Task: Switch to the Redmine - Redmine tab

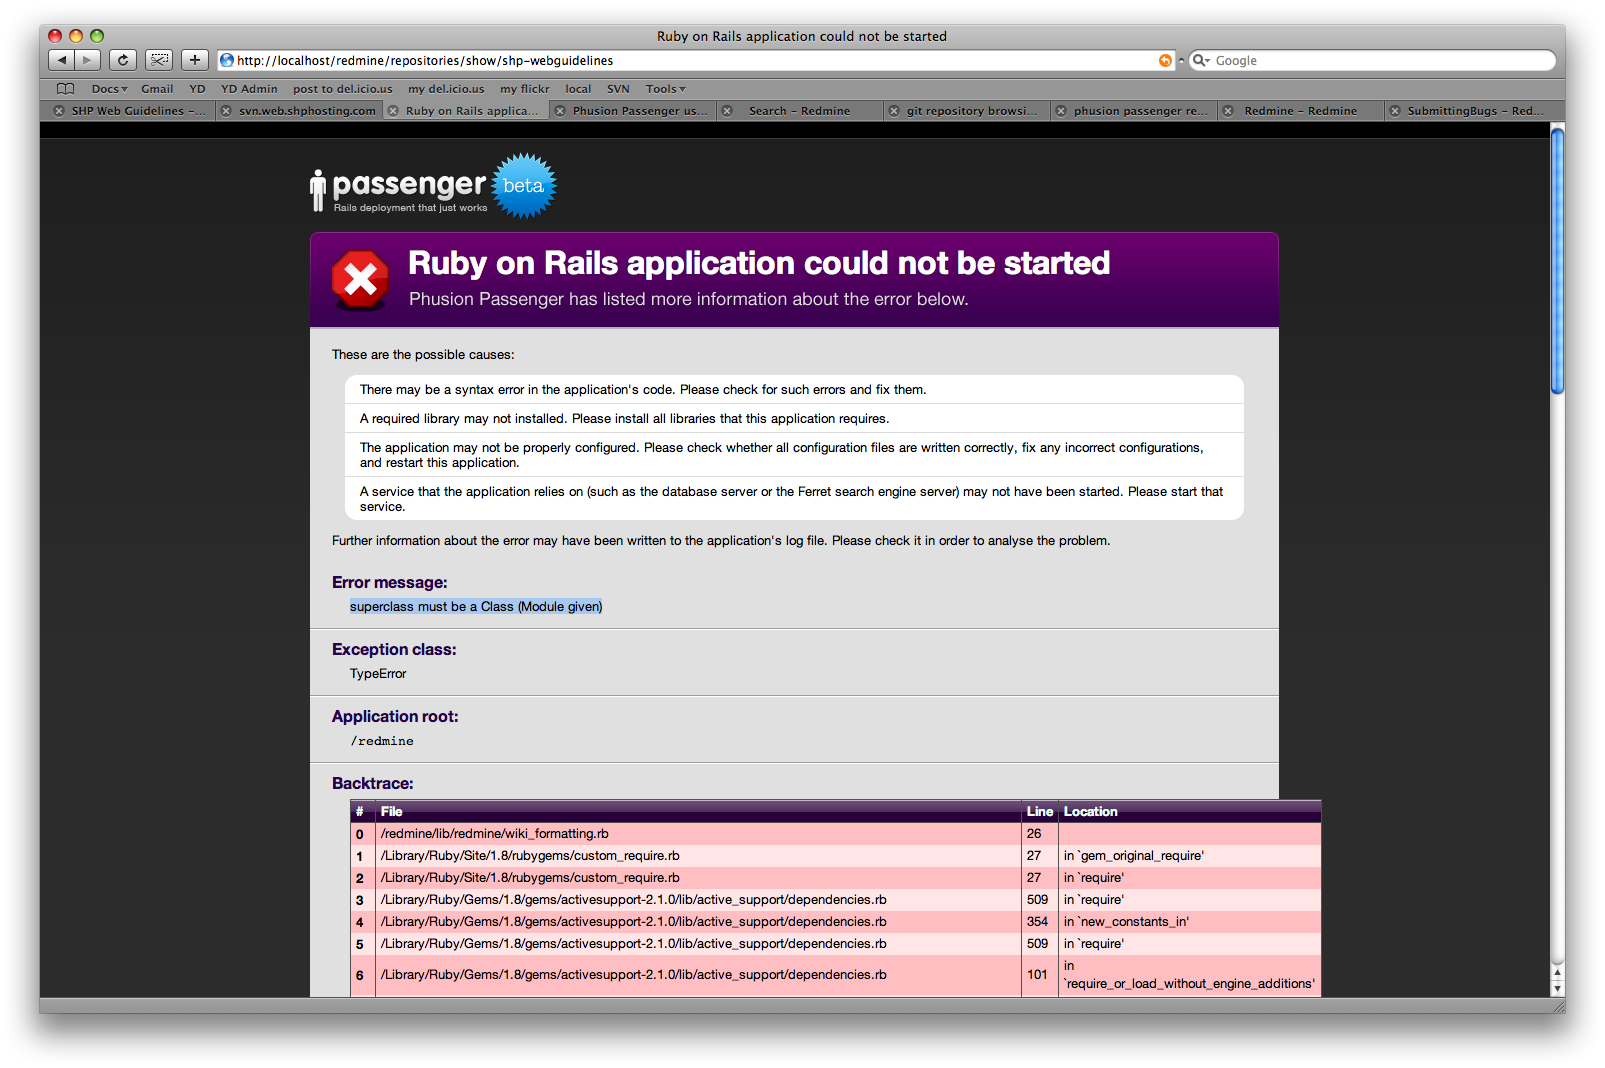Action: [1300, 111]
